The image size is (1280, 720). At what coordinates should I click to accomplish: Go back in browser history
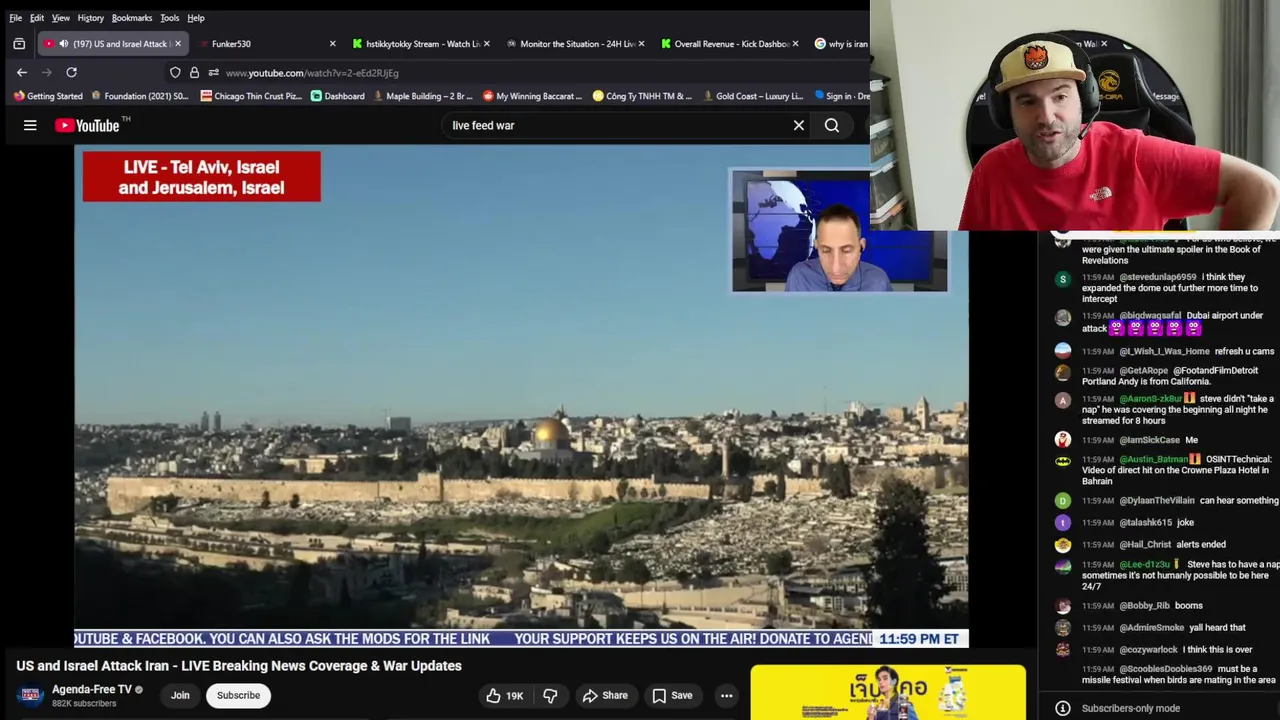tap(22, 72)
